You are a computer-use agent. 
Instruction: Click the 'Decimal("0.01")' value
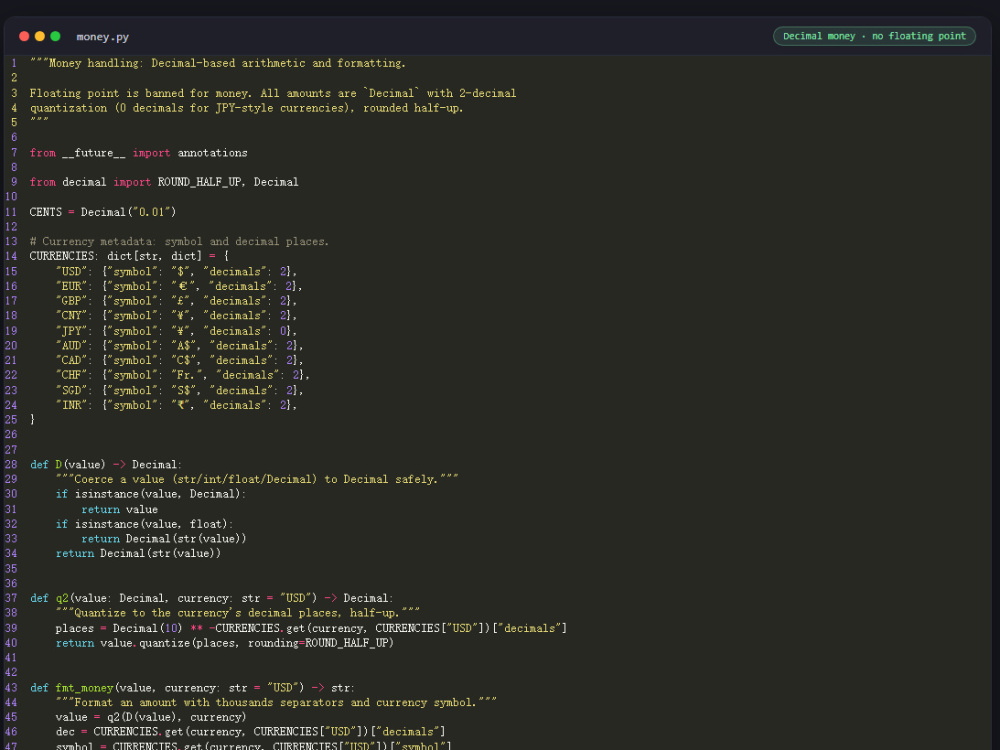click(x=128, y=212)
